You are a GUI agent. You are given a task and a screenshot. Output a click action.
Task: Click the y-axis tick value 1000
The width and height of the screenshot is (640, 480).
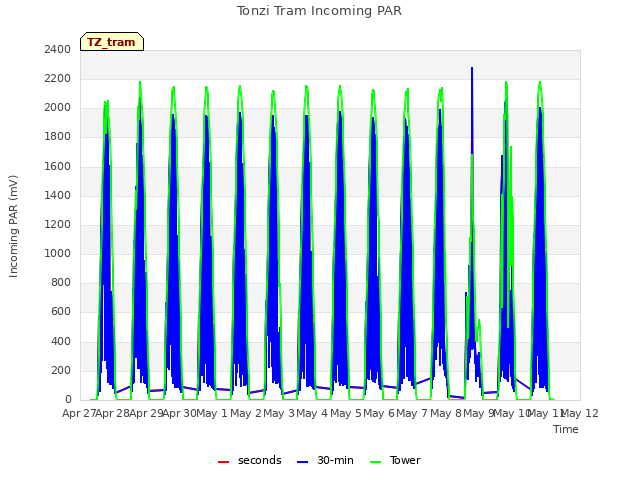(58, 253)
